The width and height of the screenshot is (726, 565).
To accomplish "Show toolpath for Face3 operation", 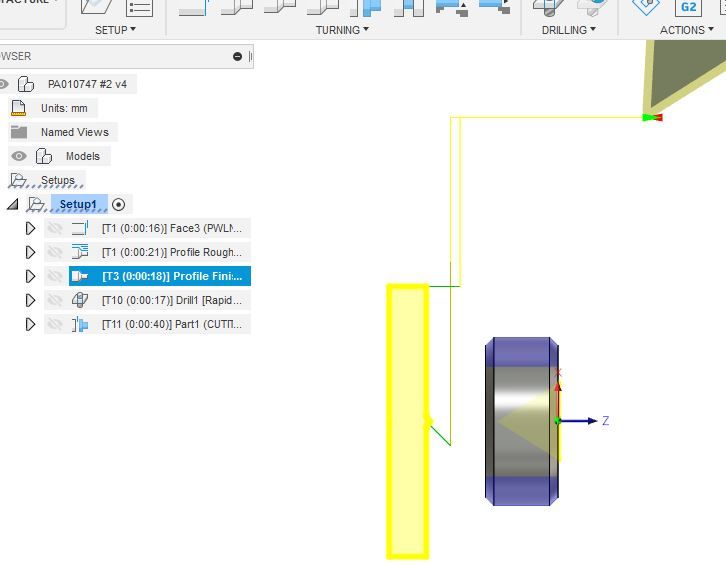I will point(55,228).
